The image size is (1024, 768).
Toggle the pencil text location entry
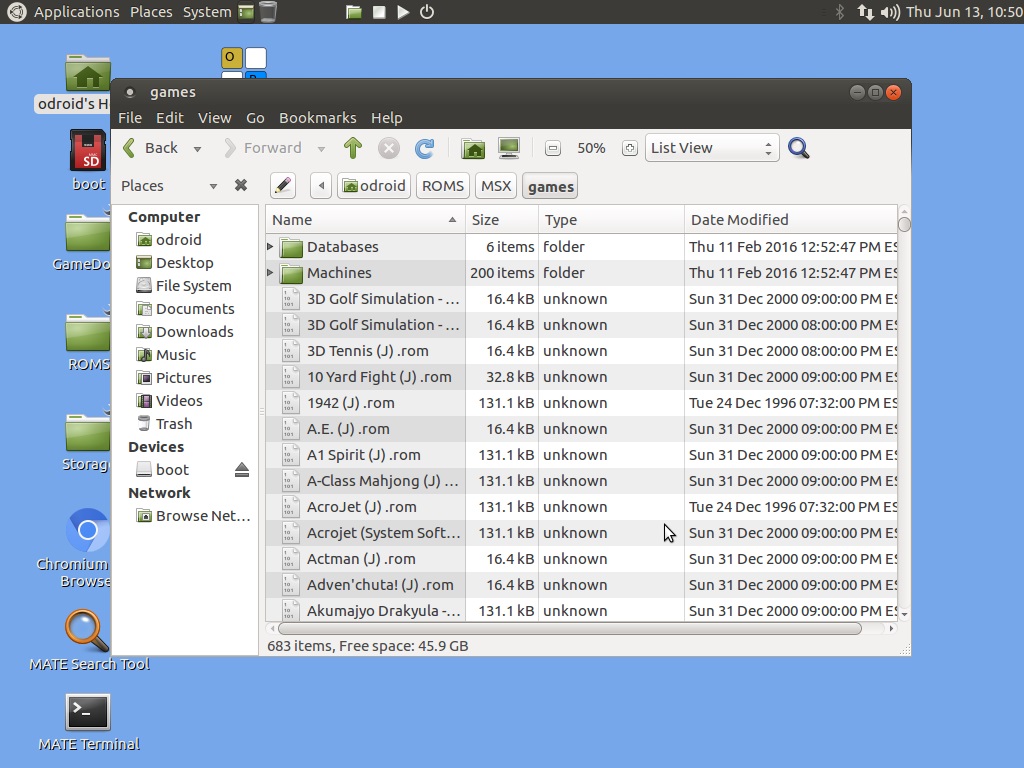[283, 186]
